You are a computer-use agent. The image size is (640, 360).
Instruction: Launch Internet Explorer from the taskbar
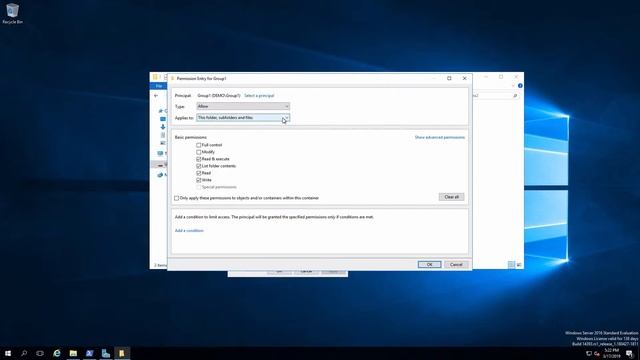[x=57, y=353]
